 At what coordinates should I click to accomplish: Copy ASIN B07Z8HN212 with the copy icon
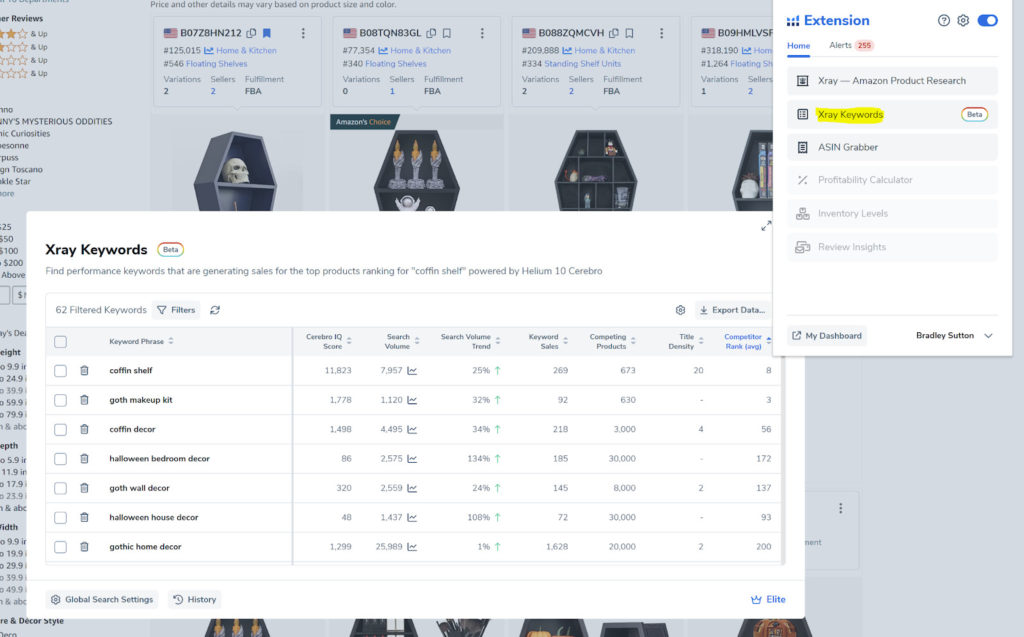click(251, 33)
